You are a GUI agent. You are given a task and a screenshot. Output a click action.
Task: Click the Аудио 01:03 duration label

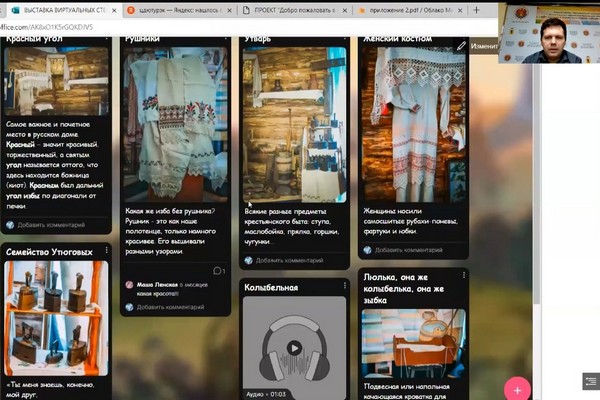click(x=266, y=394)
